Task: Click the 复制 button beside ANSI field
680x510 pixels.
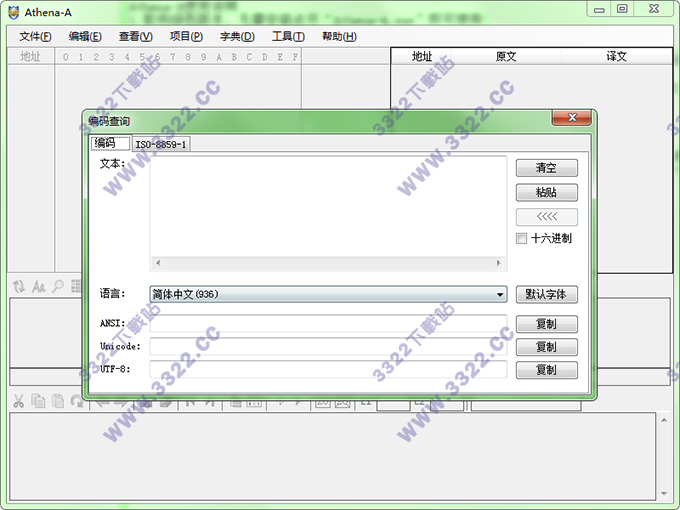Action: 546,324
